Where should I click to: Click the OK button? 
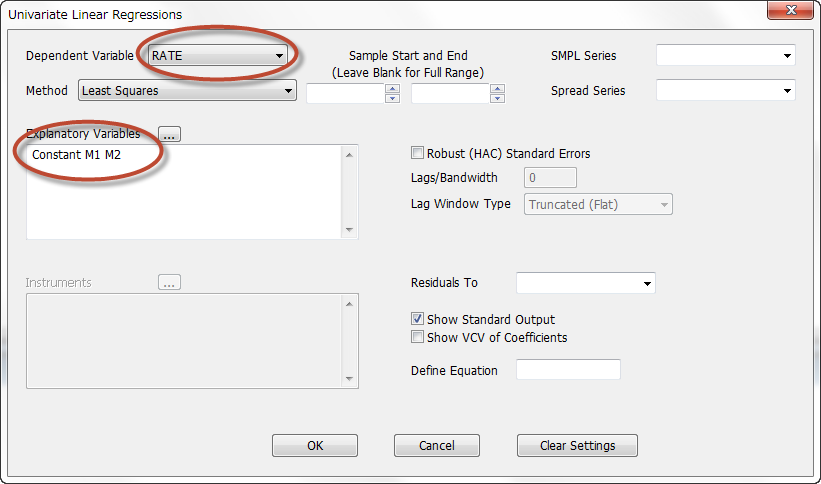315,445
